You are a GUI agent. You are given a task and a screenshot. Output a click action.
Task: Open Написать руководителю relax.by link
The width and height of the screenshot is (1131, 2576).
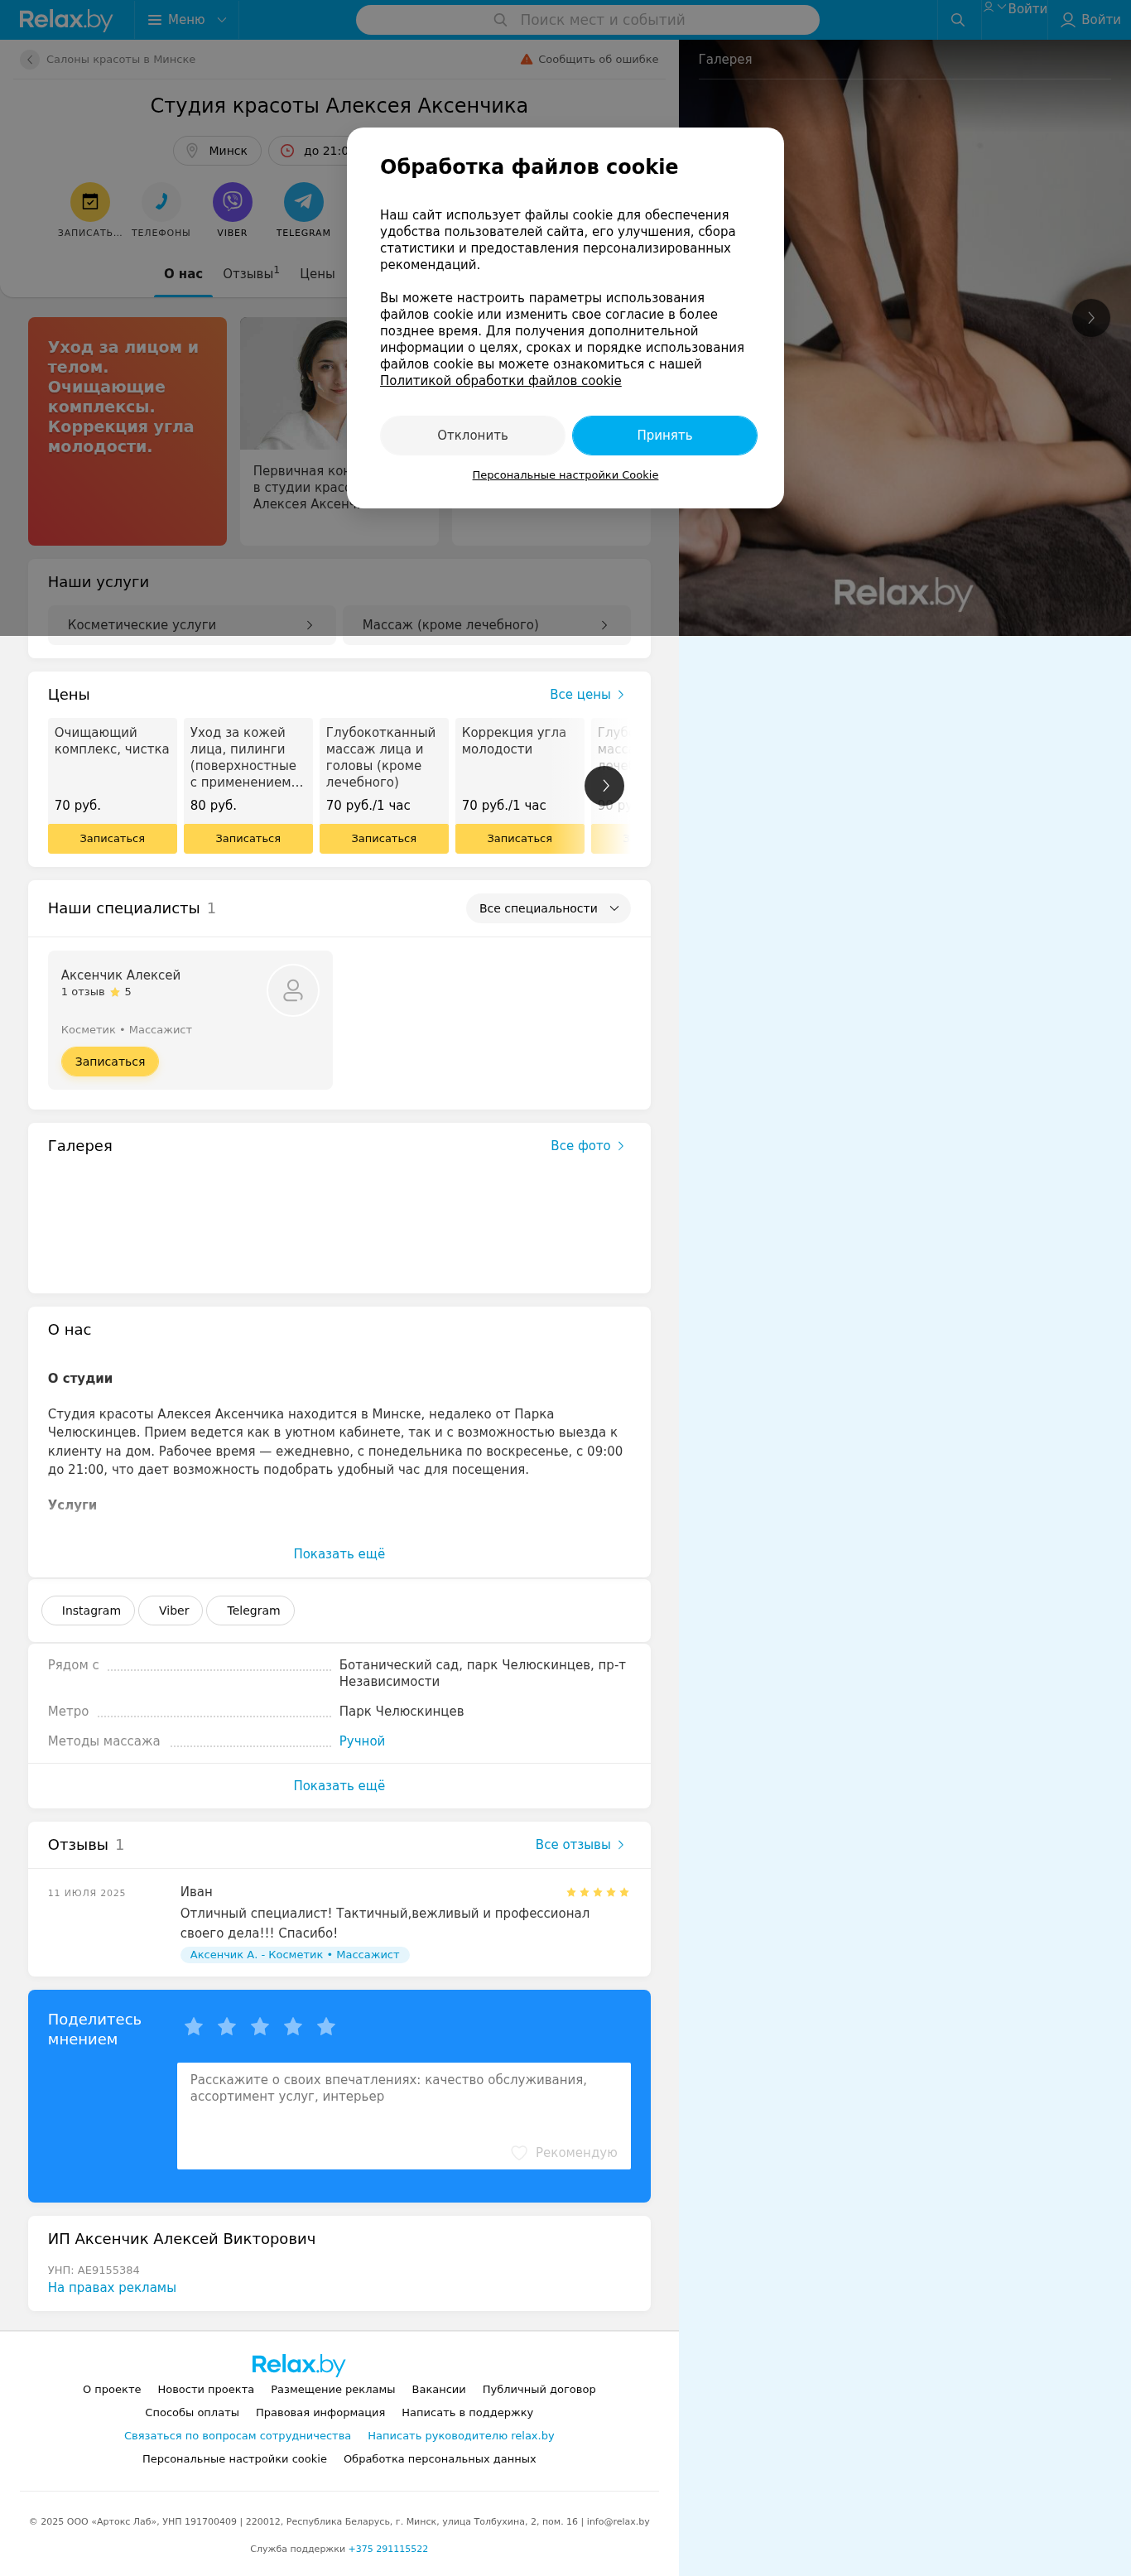pos(461,2436)
